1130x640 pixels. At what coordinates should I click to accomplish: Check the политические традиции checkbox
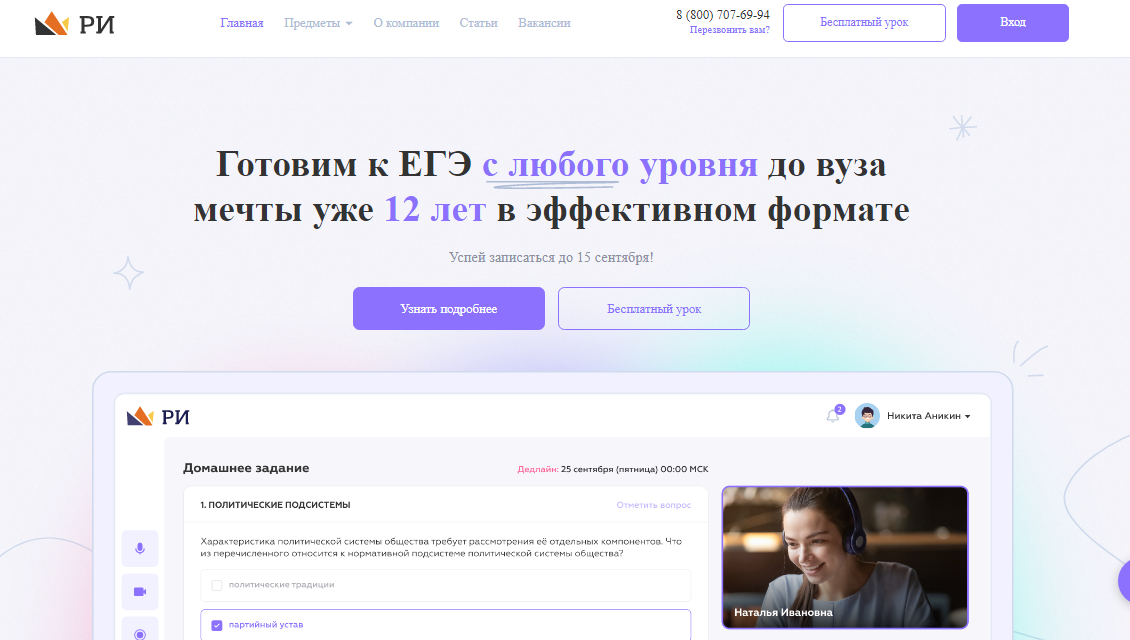216,585
